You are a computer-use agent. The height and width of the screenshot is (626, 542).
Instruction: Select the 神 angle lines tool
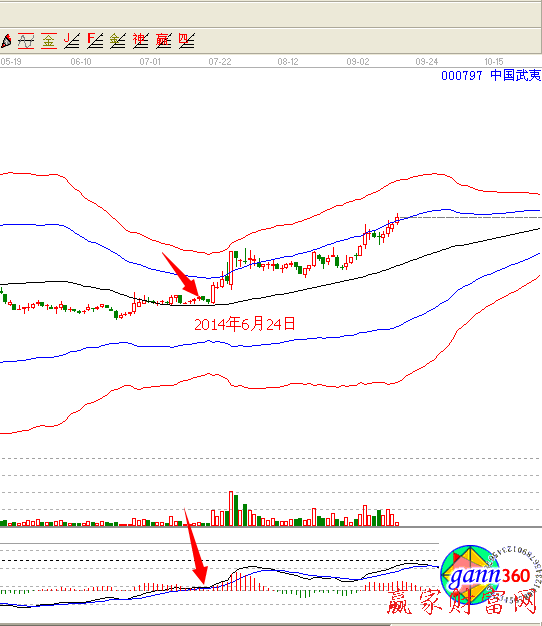[140, 41]
